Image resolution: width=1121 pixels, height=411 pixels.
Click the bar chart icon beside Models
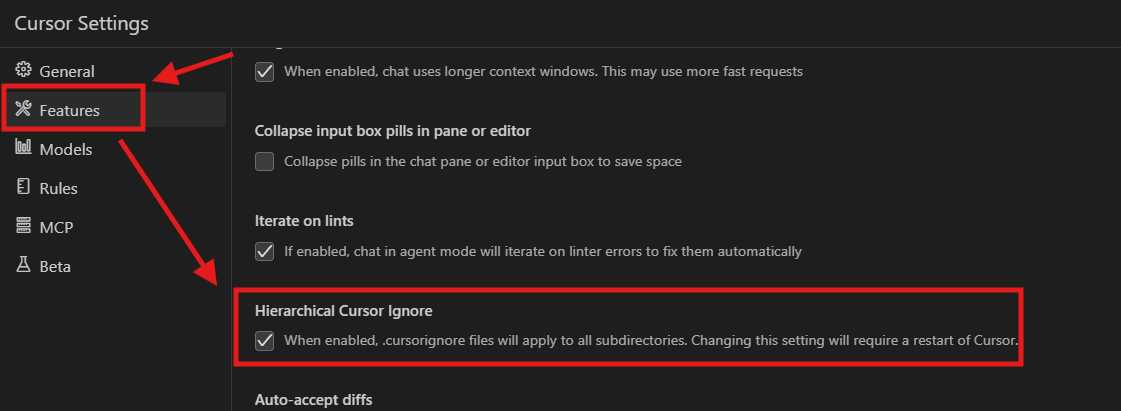click(23, 149)
